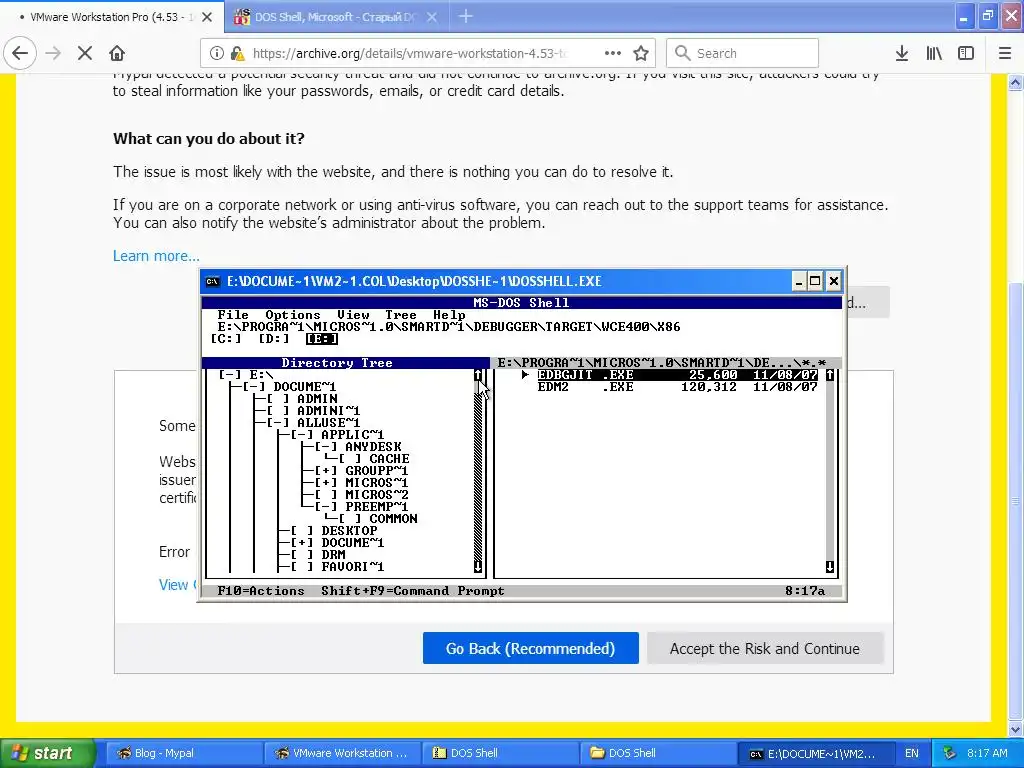Select the DRM directory
Screen dimensions: 1024x768
point(333,554)
